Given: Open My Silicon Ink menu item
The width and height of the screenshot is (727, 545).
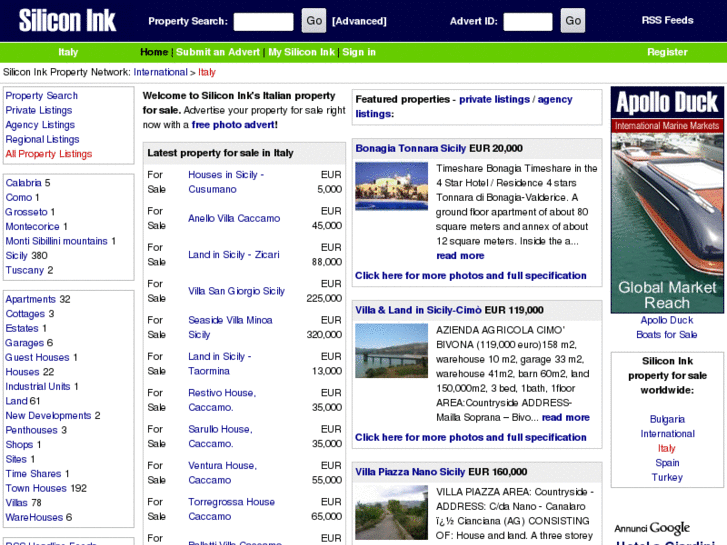Looking at the screenshot, I should click(x=301, y=52).
